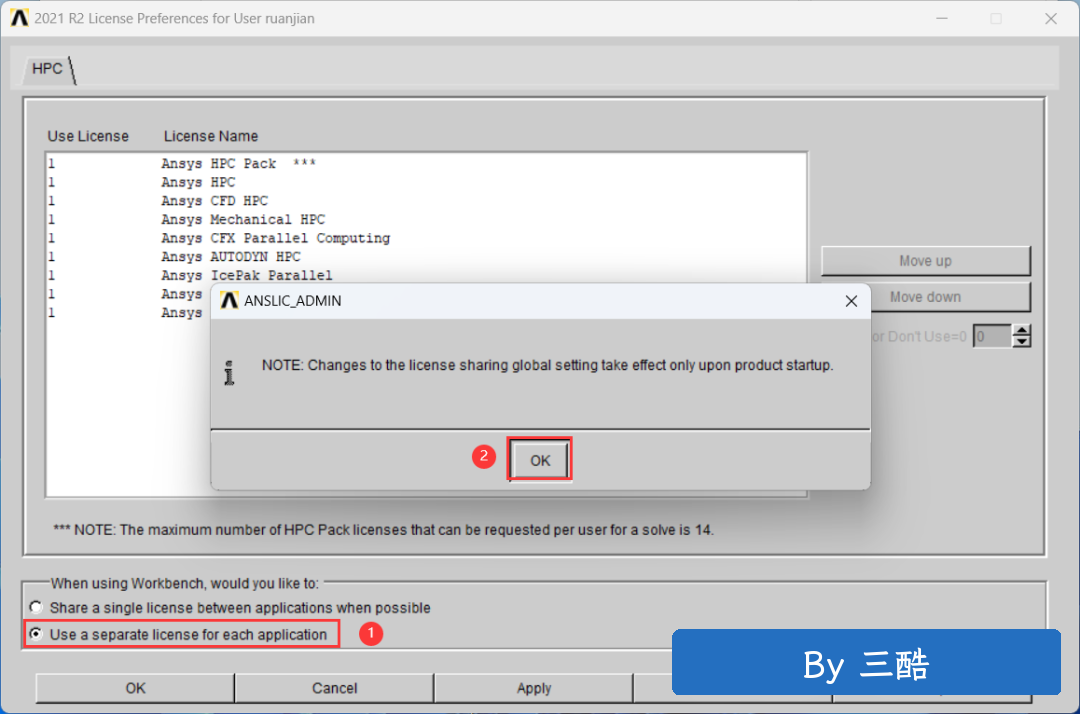Close the License Preferences window

tap(1050, 19)
